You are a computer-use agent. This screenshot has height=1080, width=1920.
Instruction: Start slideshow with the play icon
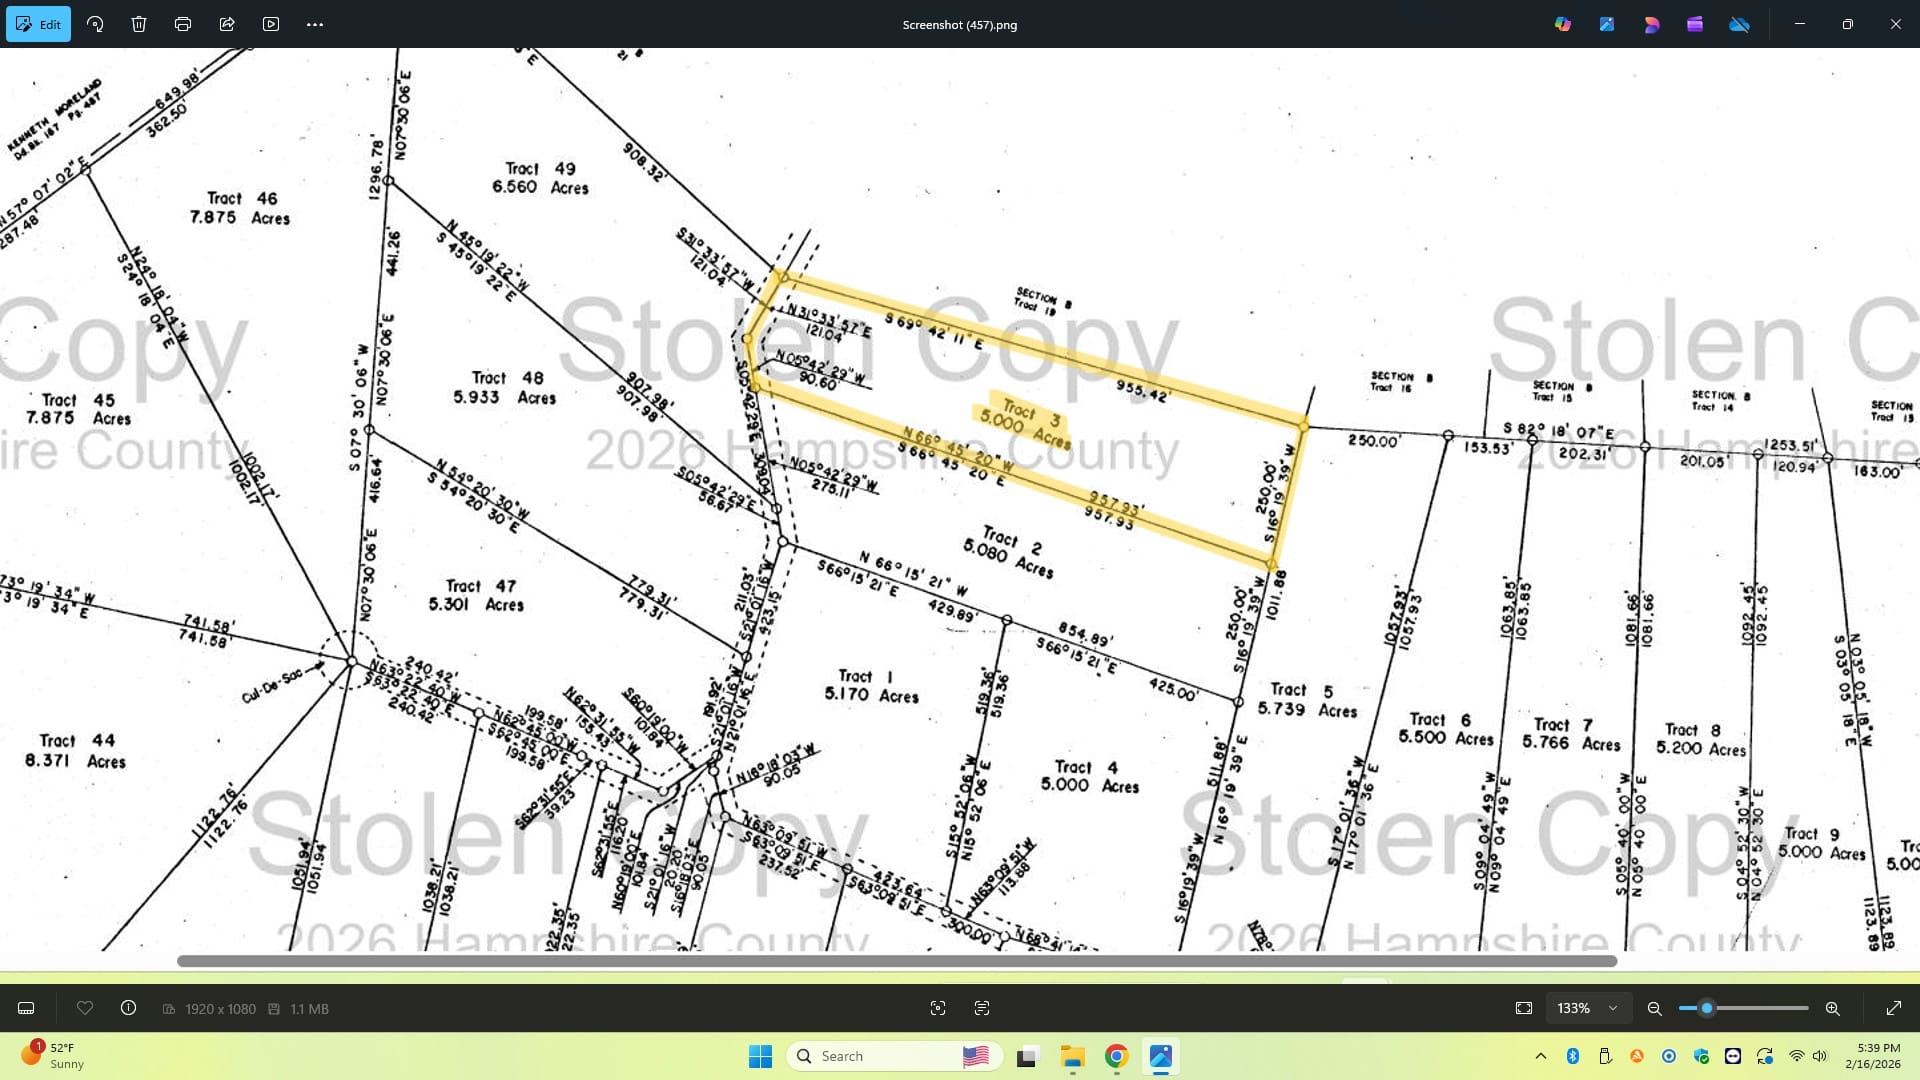click(x=271, y=24)
